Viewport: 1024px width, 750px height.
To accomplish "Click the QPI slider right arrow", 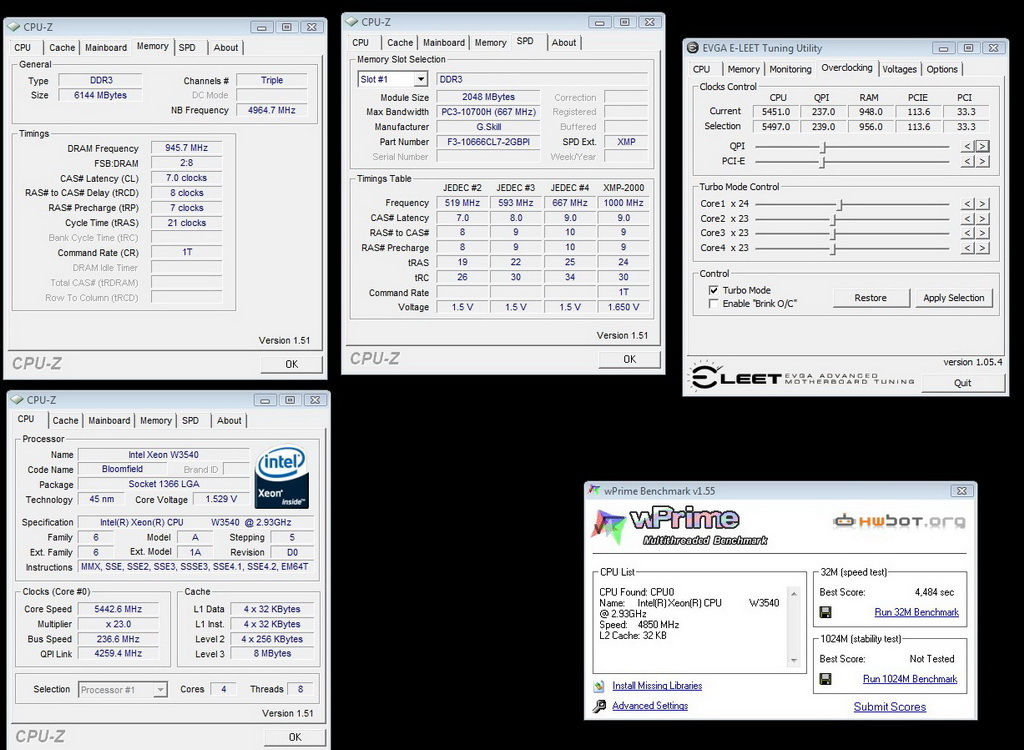I will [982, 146].
